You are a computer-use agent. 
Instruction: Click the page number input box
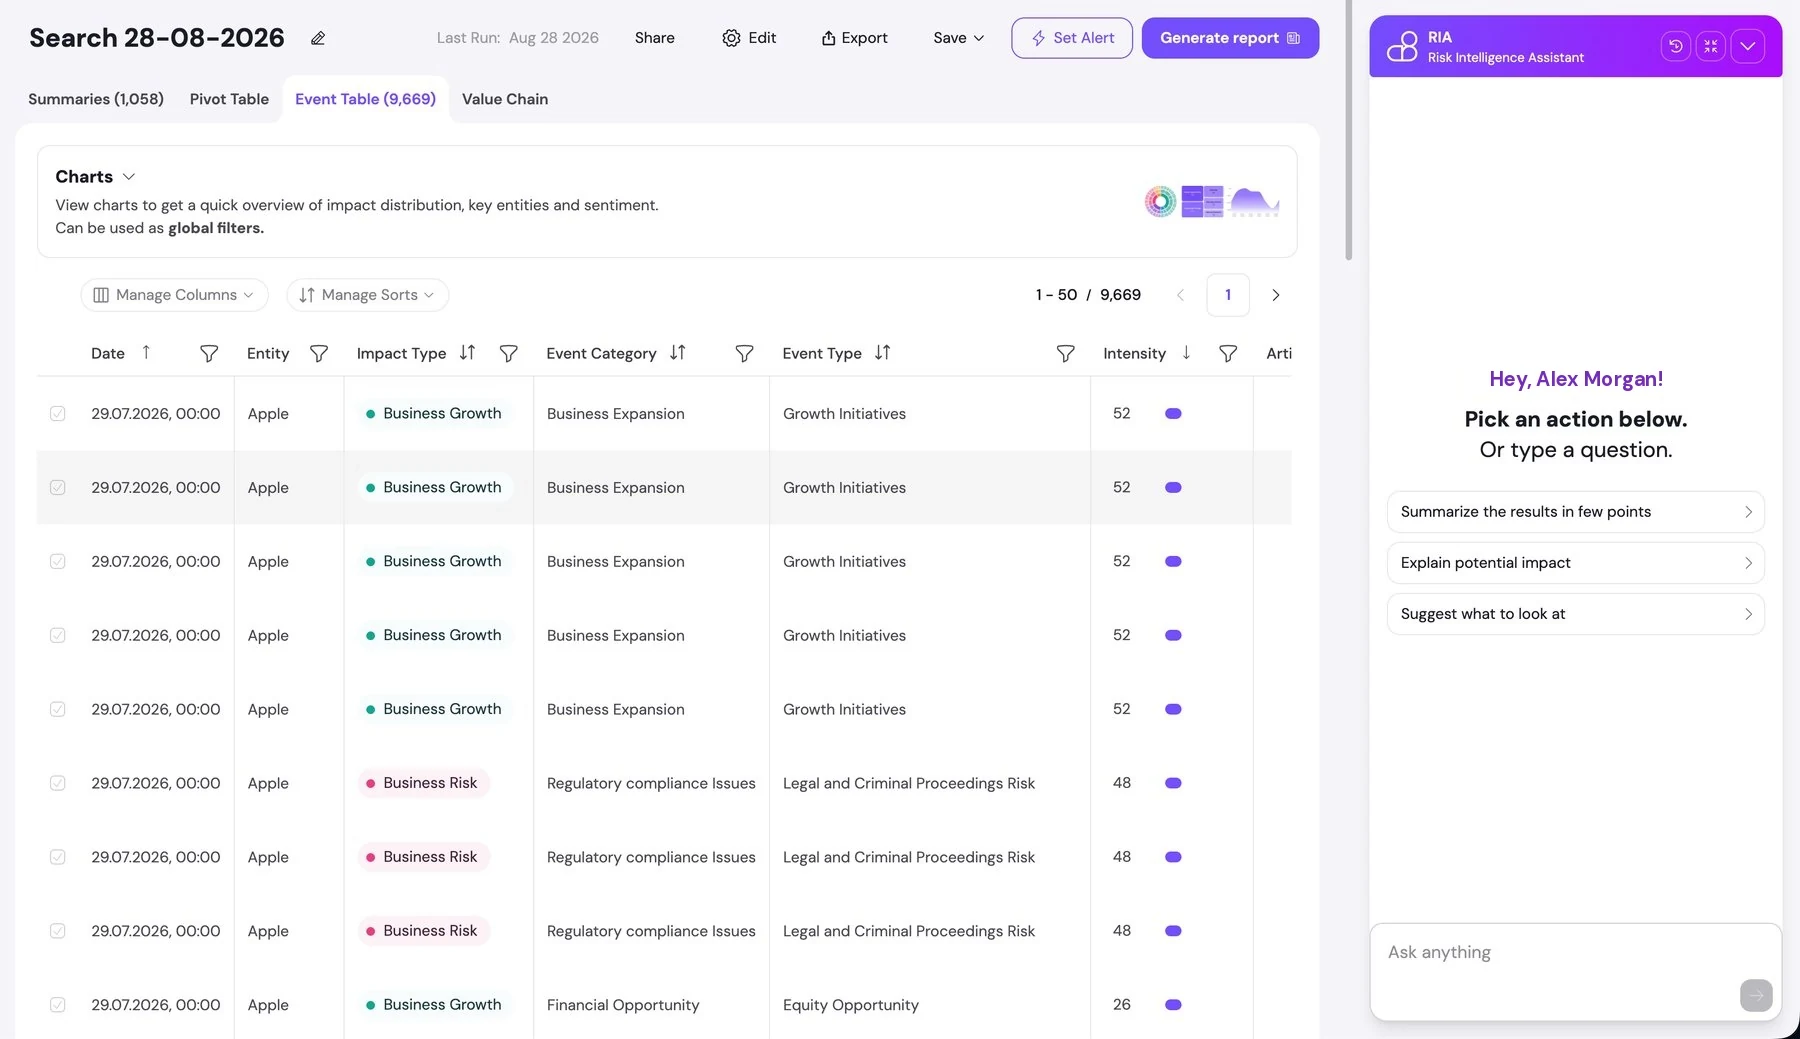(x=1228, y=295)
